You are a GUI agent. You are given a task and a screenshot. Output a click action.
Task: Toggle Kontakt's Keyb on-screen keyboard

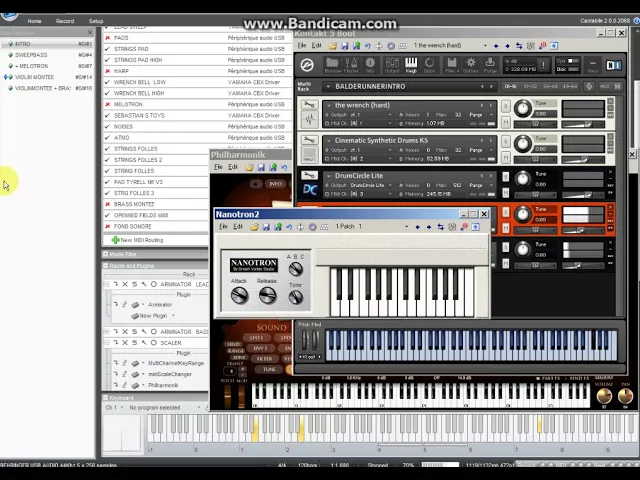(411, 65)
